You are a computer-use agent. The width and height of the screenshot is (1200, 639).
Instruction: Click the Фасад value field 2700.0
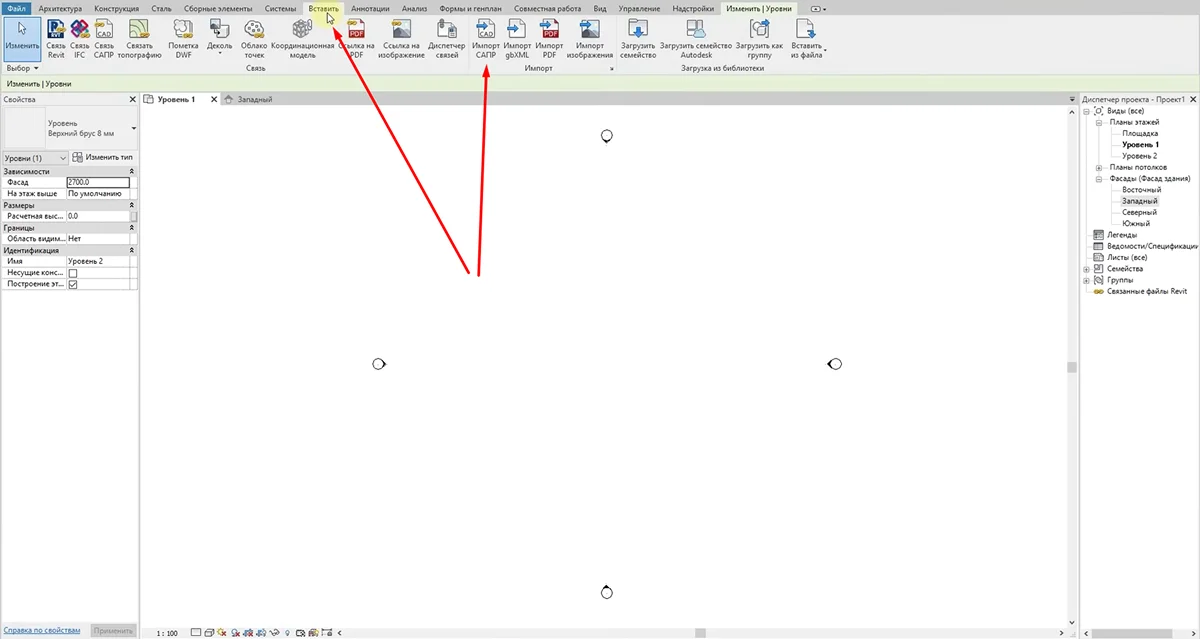tap(97, 183)
